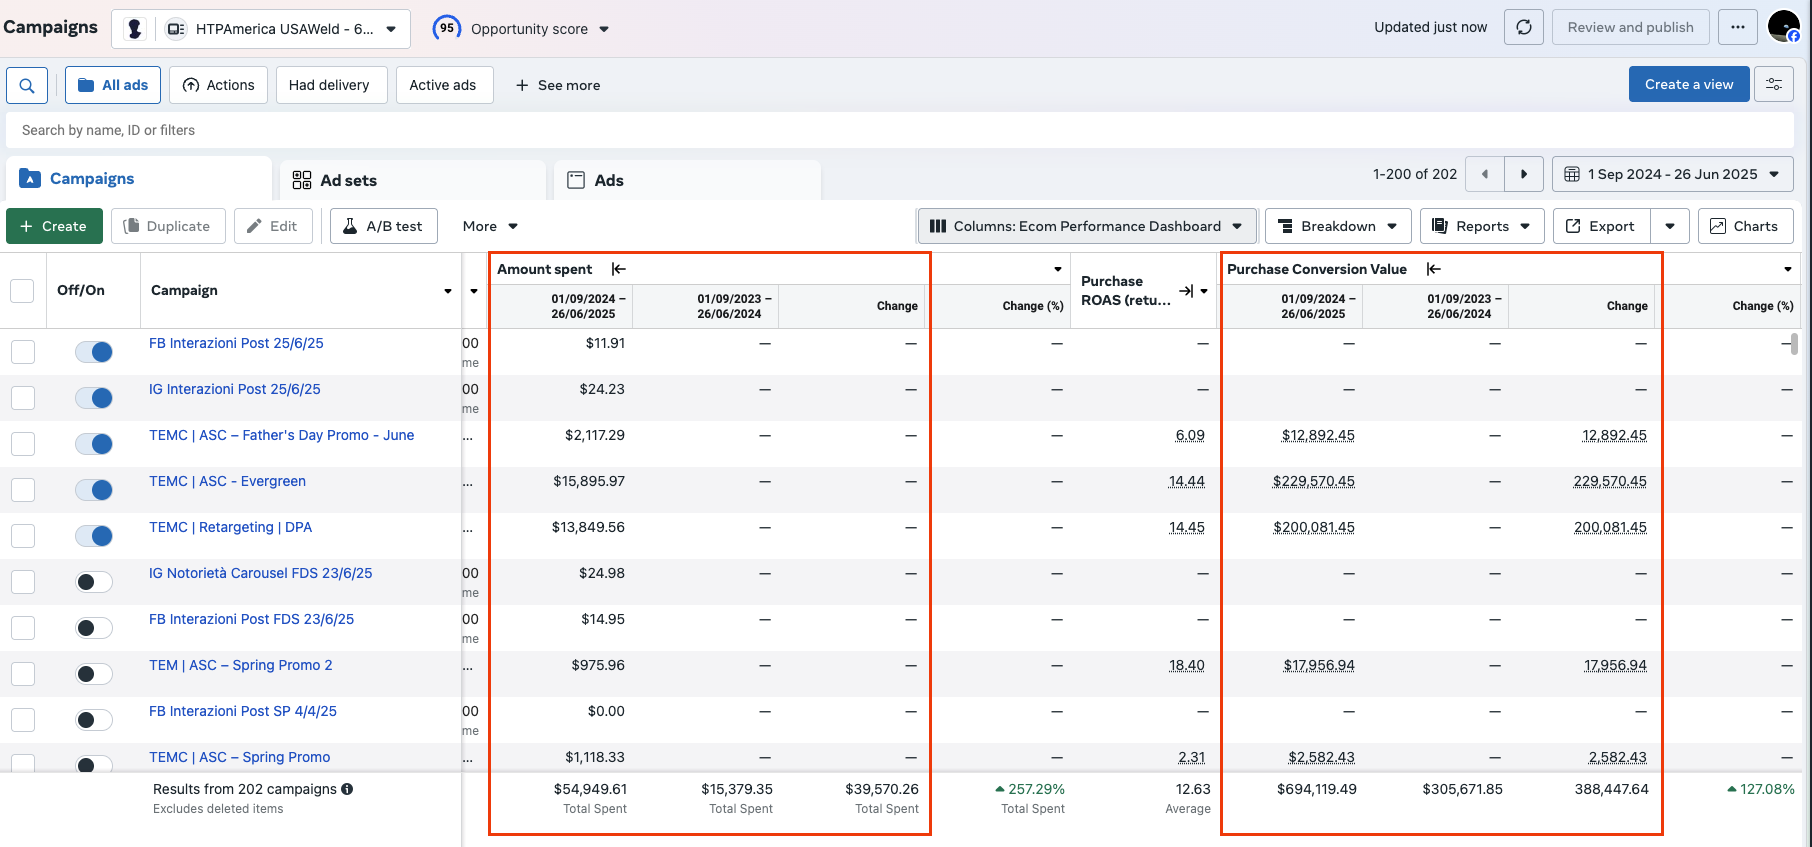Open the three-dot more options menu

1737,27
